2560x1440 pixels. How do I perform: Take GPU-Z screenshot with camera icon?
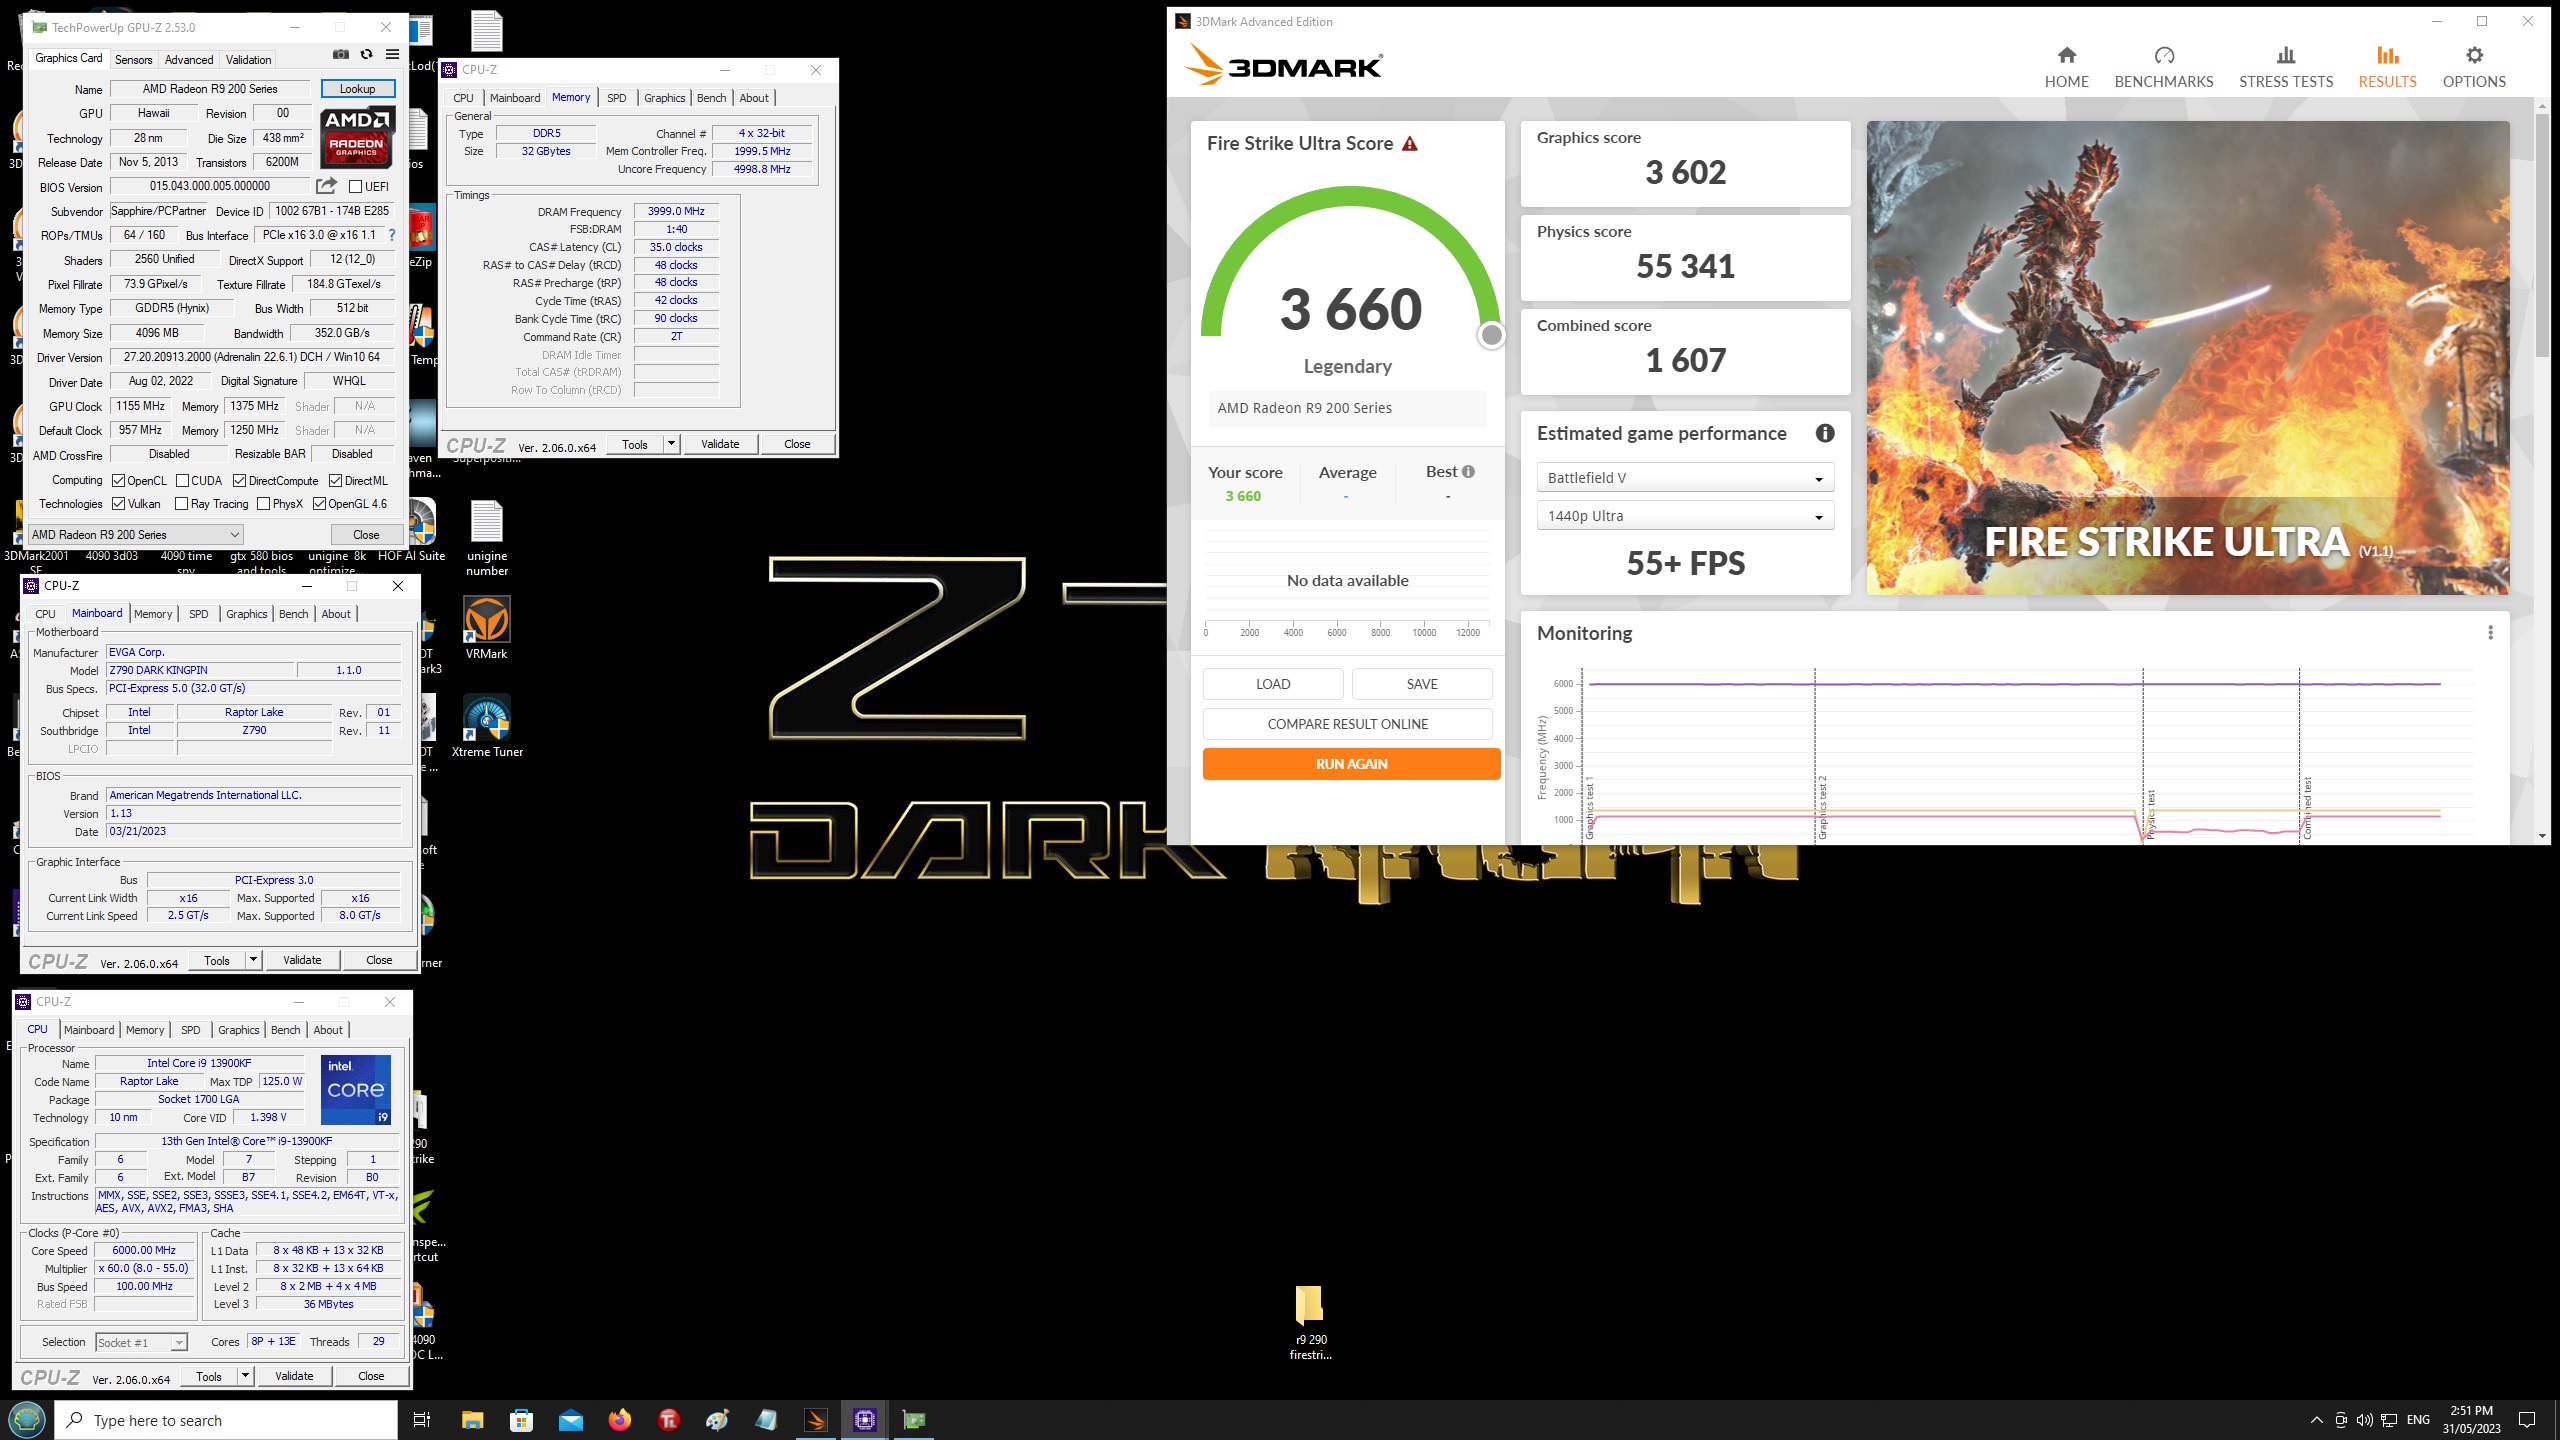coord(341,54)
